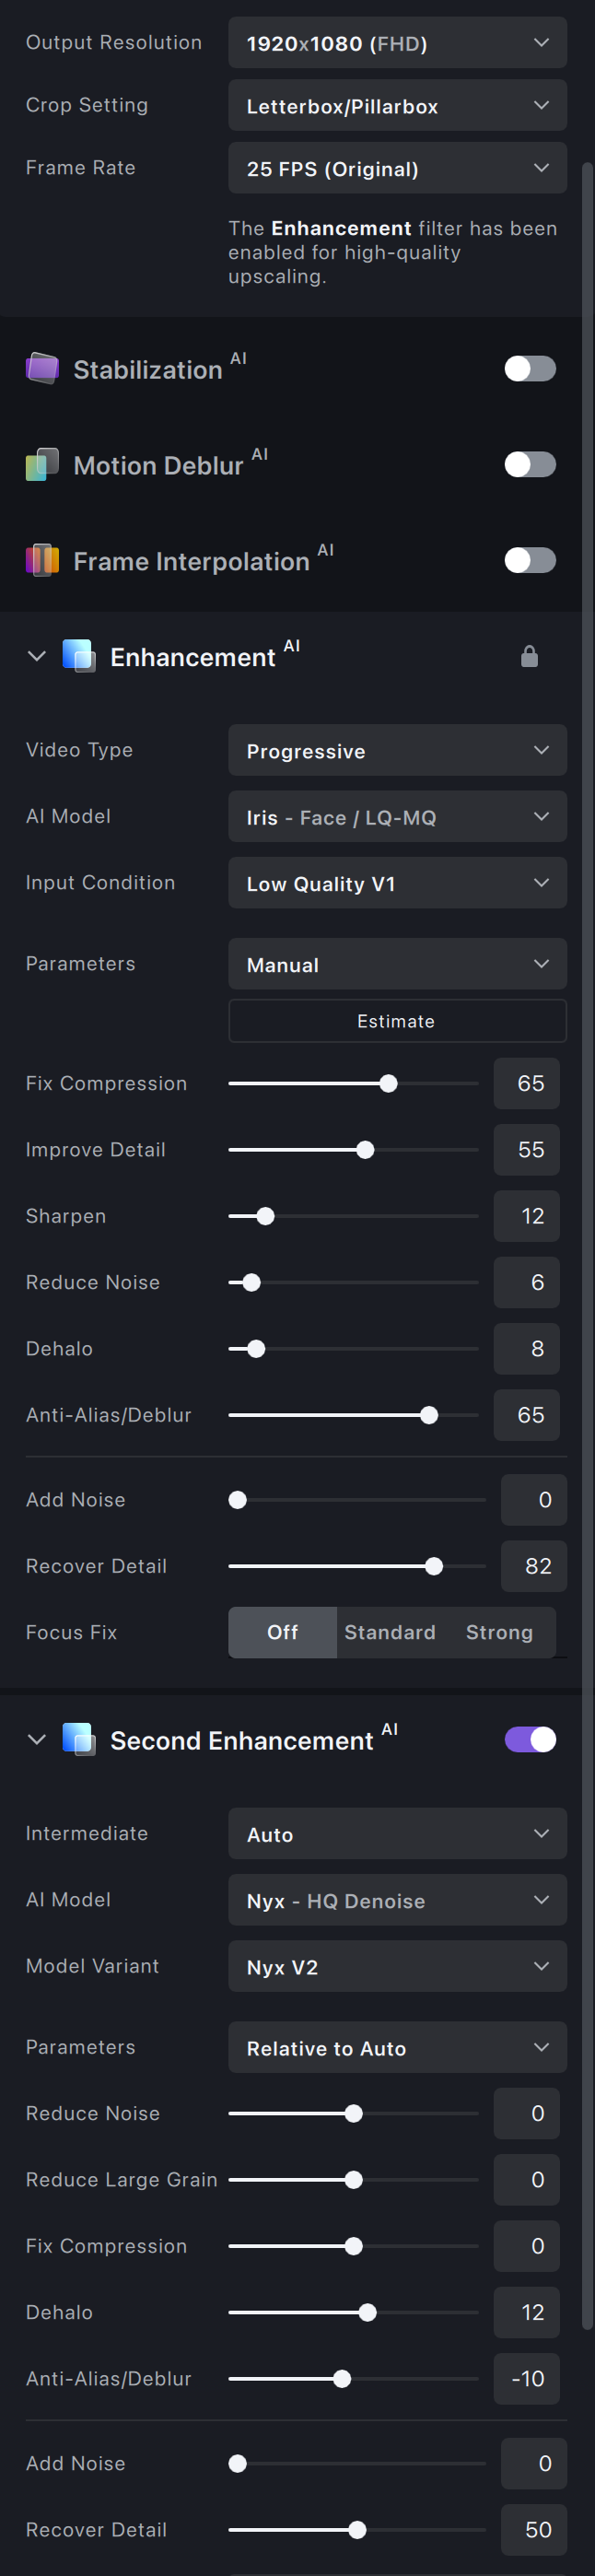Collapse the Second Enhancement section chevron

(37, 1739)
